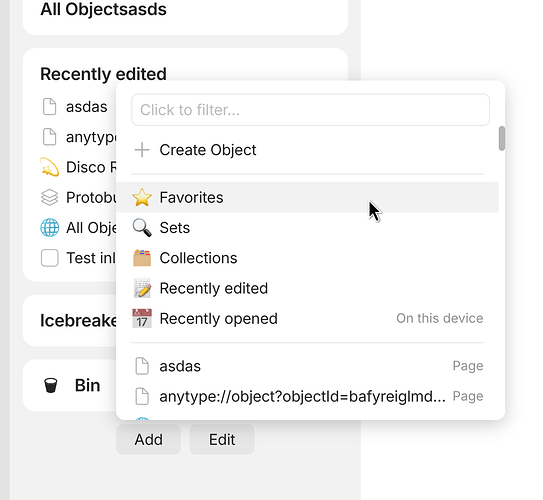Viewport: 543px width, 500px height.
Task: Click the page icon beside sidebar anytyp
Action: (x=50, y=137)
